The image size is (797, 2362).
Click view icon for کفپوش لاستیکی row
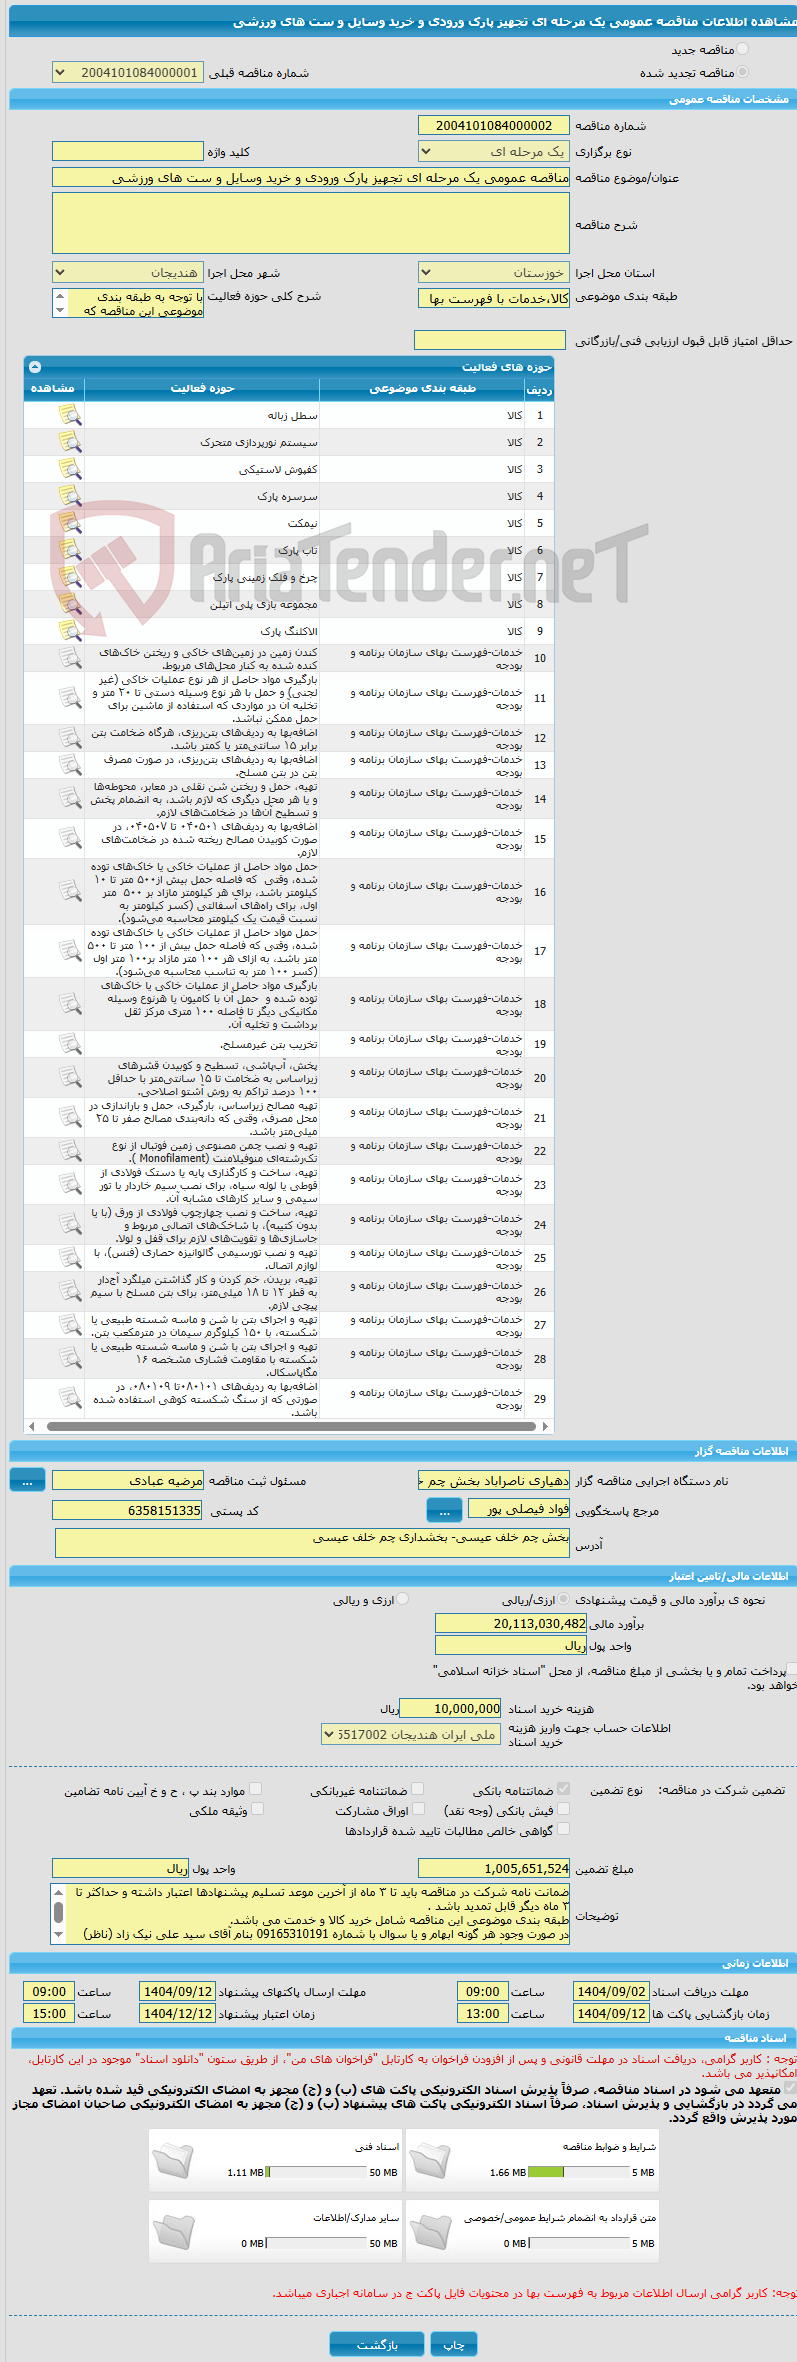69,469
